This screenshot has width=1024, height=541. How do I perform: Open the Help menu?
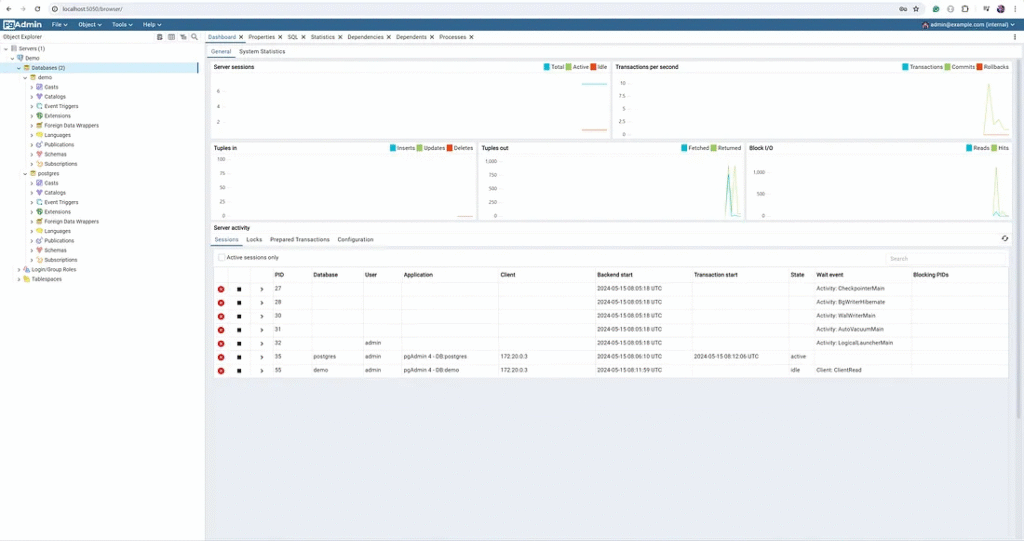tap(152, 25)
